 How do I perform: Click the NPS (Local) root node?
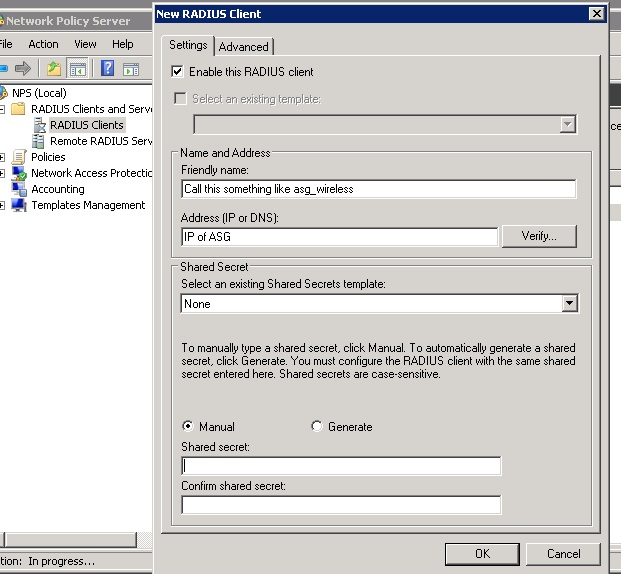[x=39, y=93]
